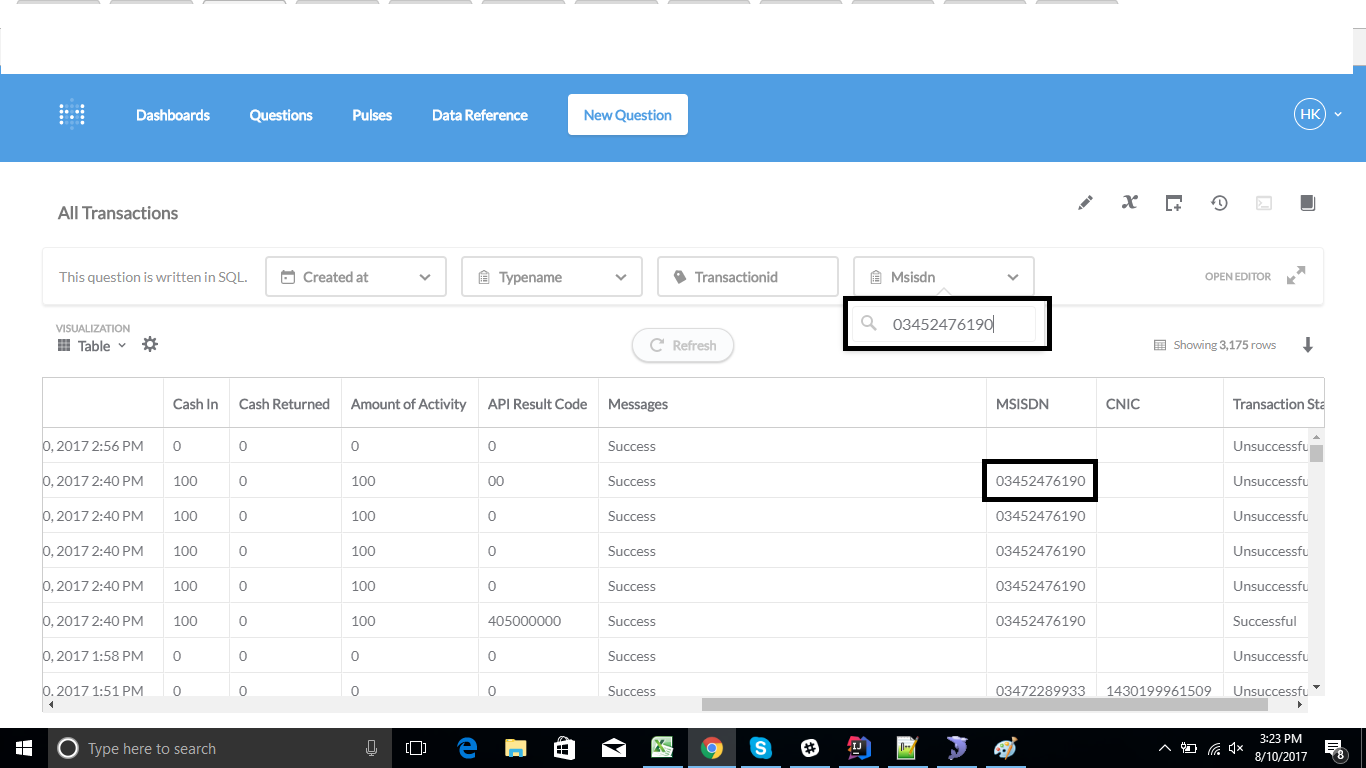Go home via the Metabase logo
Screen dimensions: 1366x768
click(71, 114)
